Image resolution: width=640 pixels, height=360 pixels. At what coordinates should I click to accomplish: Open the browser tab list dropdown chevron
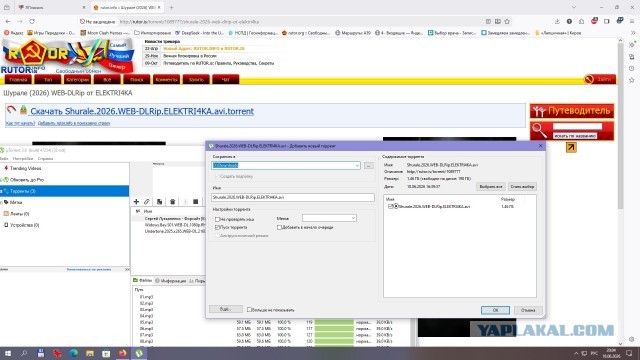point(574,7)
